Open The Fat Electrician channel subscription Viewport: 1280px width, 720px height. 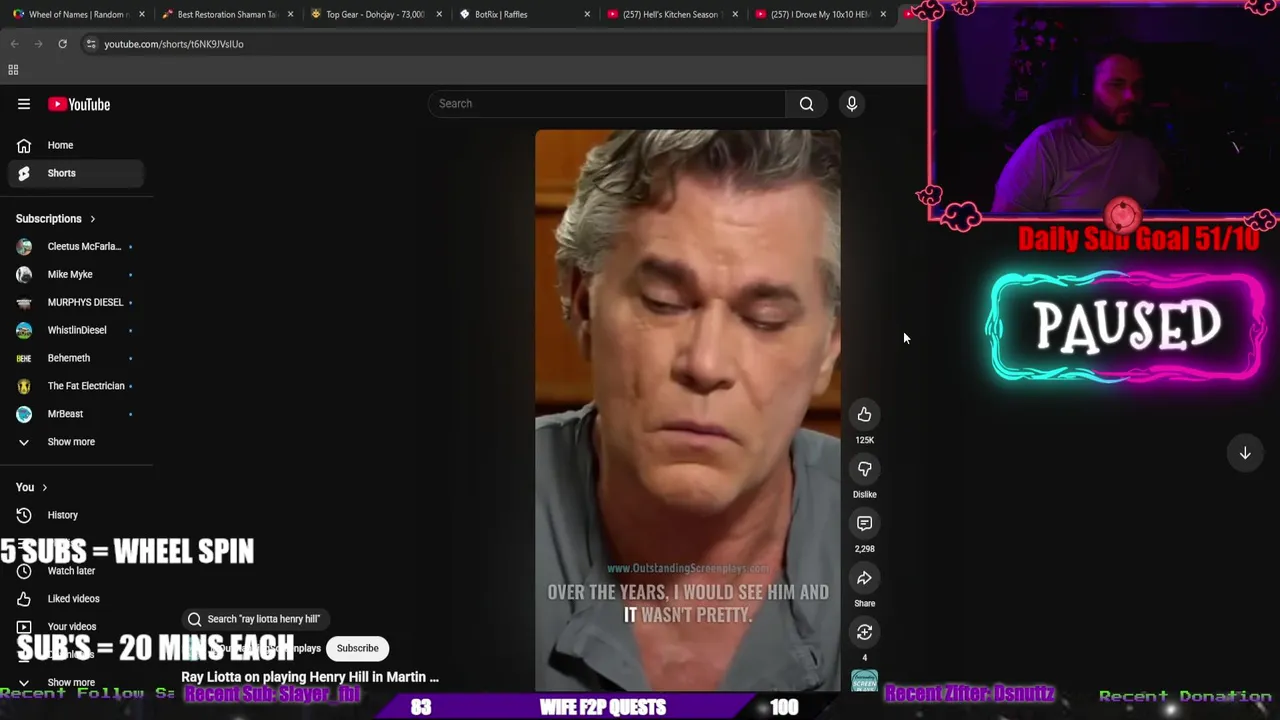pyautogui.click(x=76, y=386)
